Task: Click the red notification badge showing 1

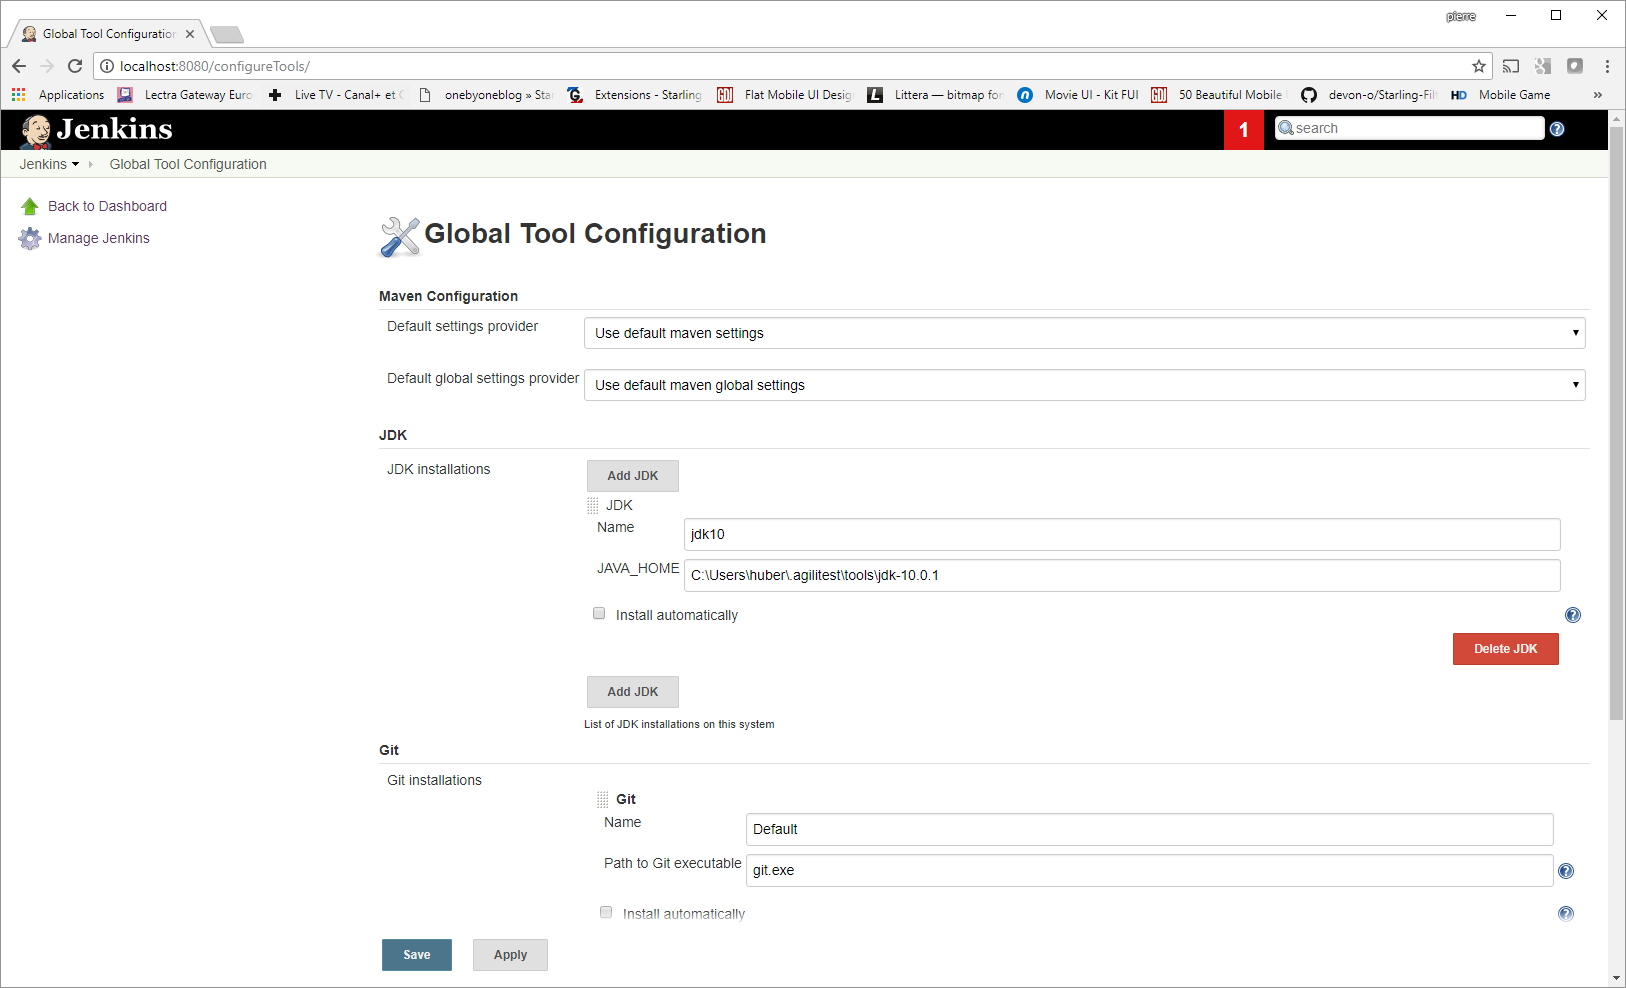Action: [x=1244, y=129]
